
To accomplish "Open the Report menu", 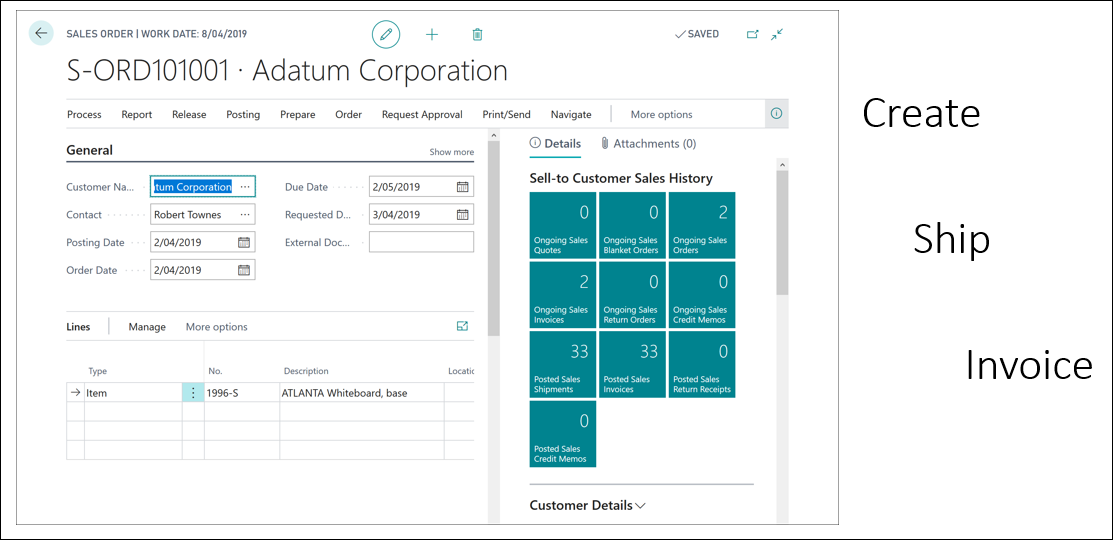I will [137, 114].
